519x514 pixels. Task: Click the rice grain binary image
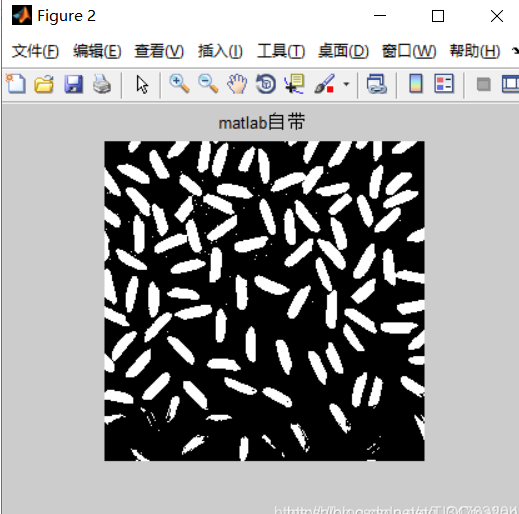264,301
